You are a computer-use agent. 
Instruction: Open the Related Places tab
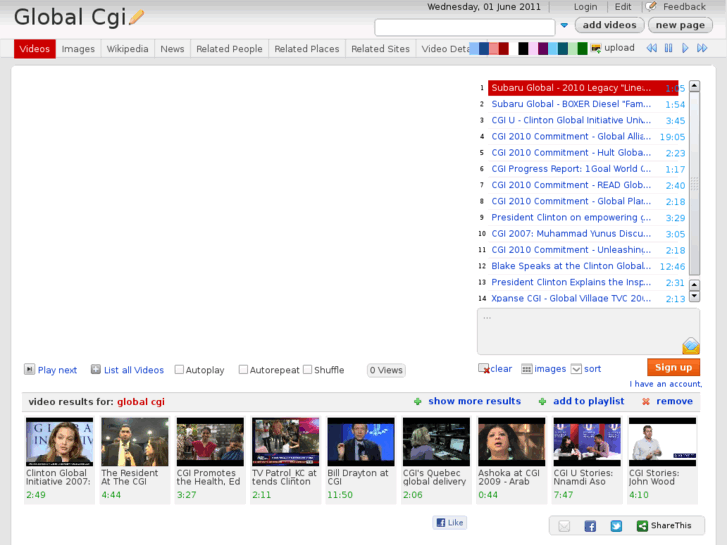(x=306, y=49)
